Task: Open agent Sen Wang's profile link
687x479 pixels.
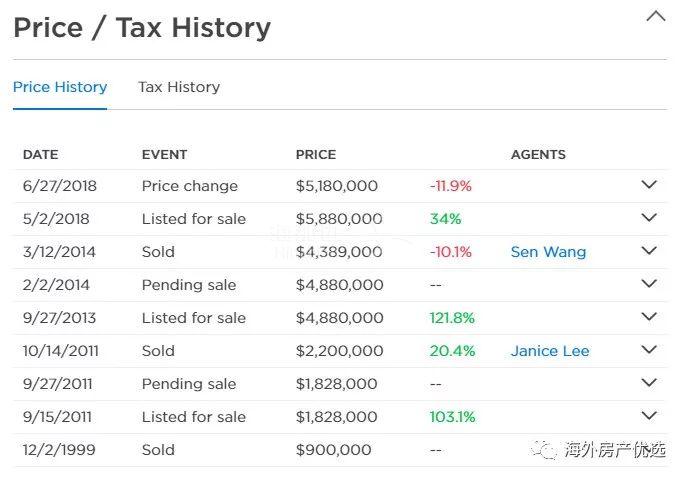Action: (x=548, y=252)
